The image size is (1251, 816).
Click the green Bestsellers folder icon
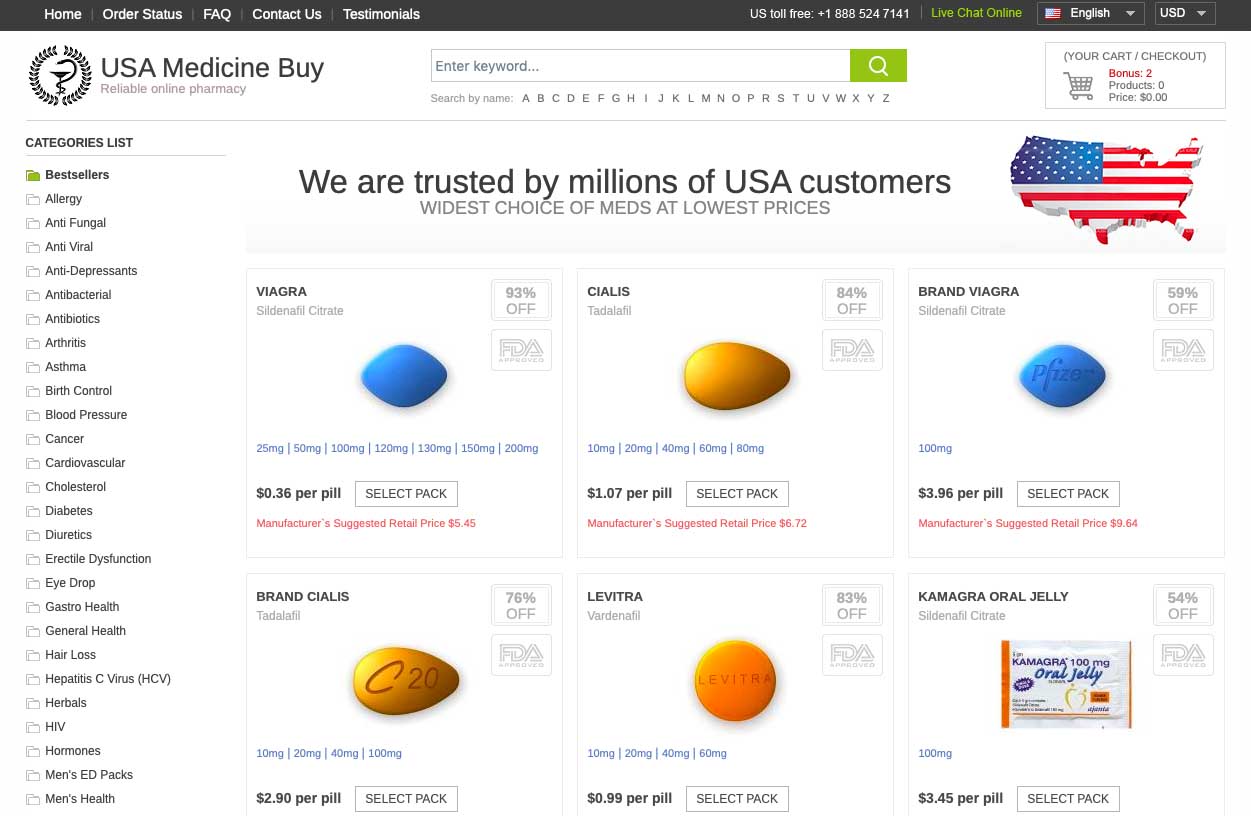point(33,176)
